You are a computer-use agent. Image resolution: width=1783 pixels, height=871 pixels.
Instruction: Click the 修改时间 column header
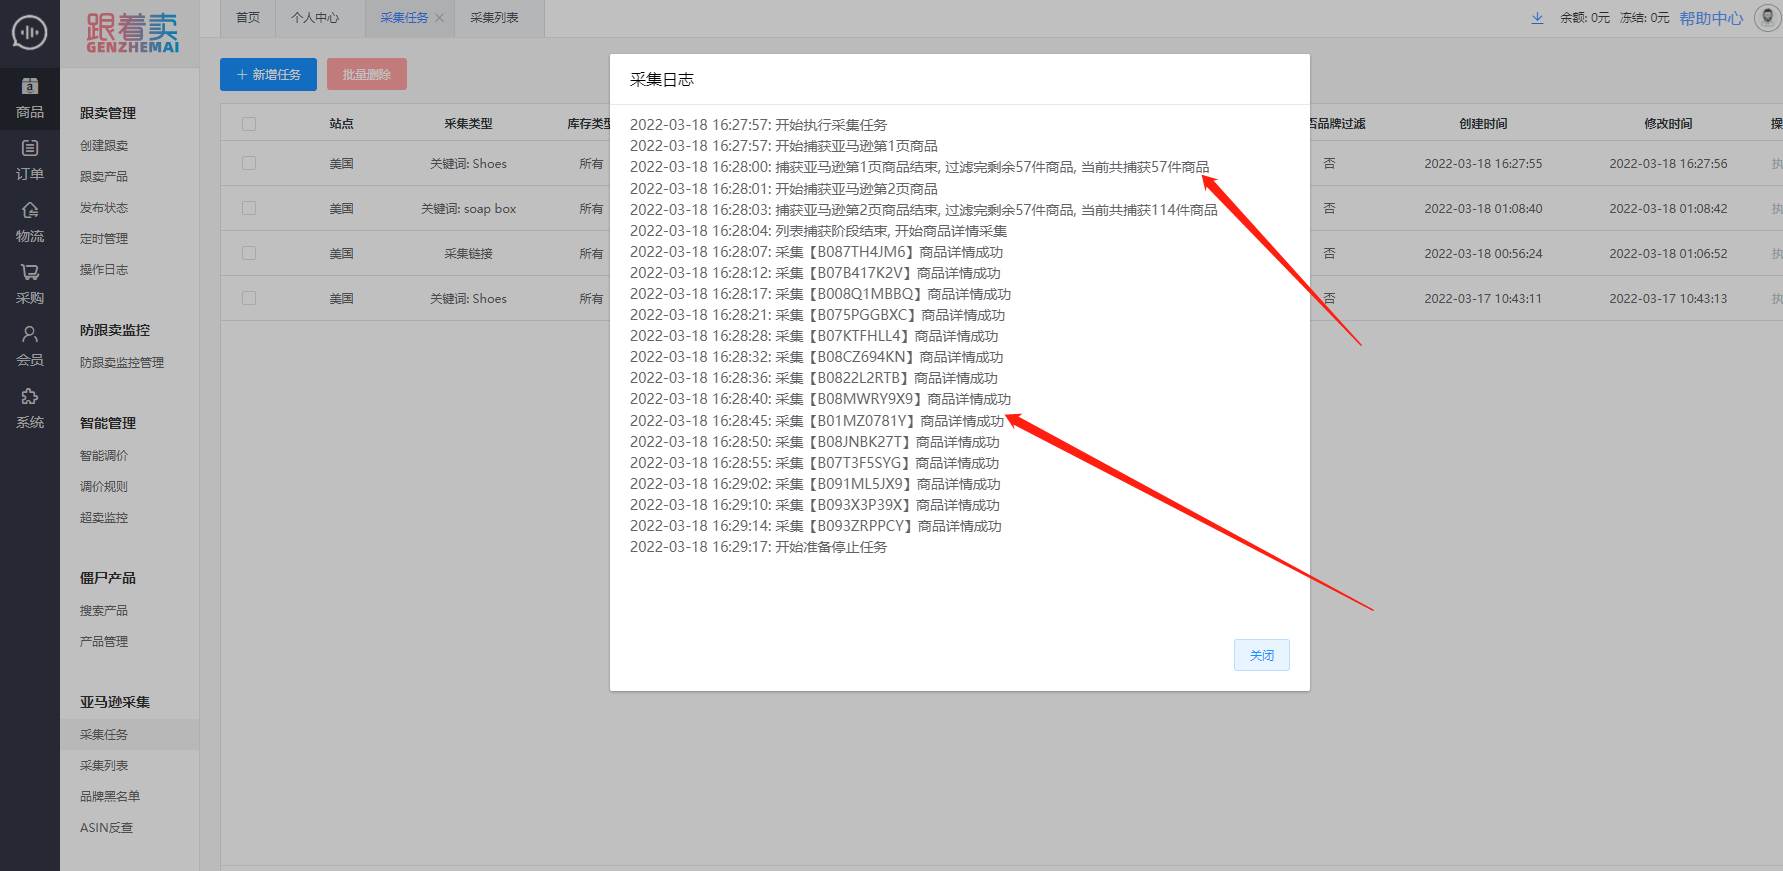1668,124
